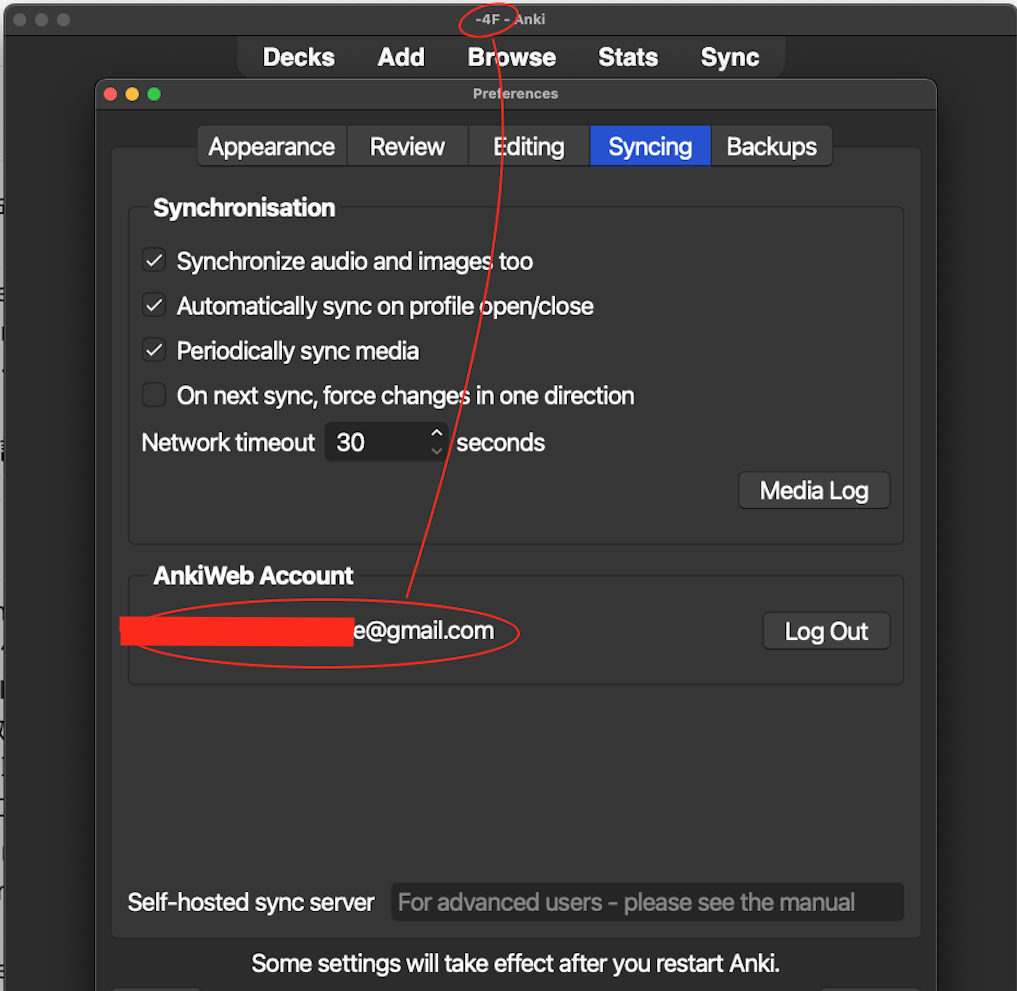Screen dimensions: 1017x991
Task: Enable force changes in one direction
Action: (x=154, y=395)
